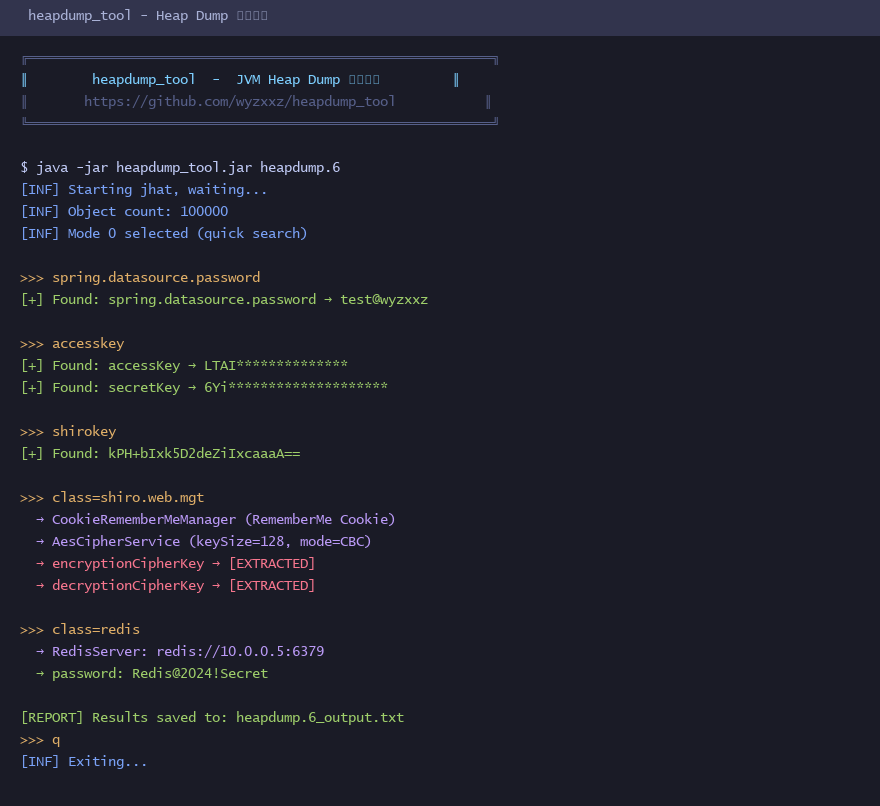Click the 'Results saved to: heapdump.6_output.txt' report line
This screenshot has width=880, height=806.
(x=212, y=718)
